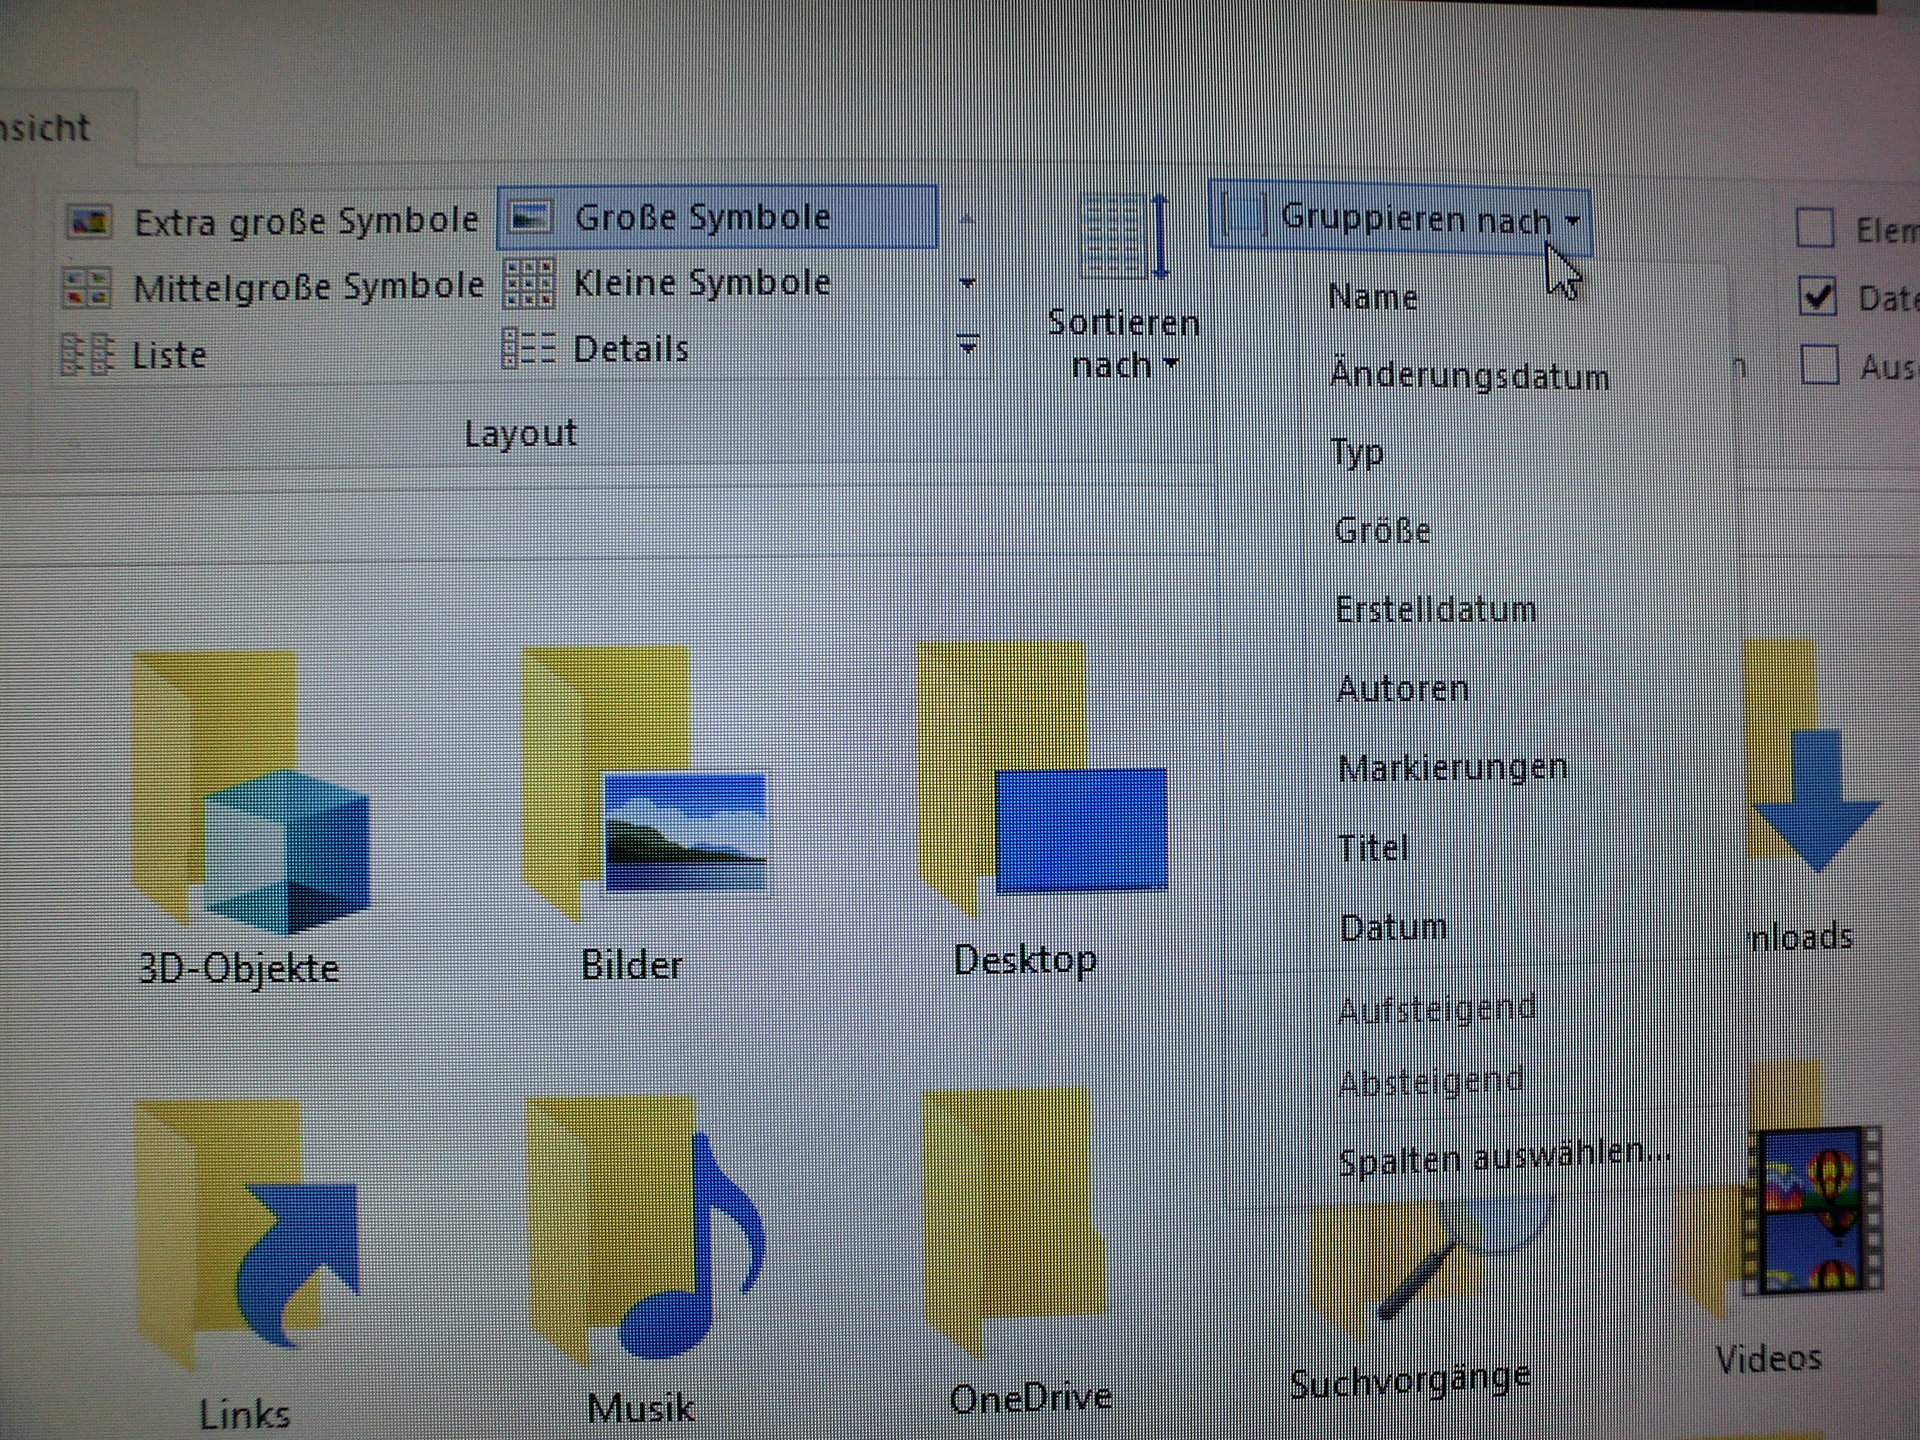Screen dimensions: 1920x1440
Task: Click the 3D-Objekte folder name
Action: coord(239,968)
